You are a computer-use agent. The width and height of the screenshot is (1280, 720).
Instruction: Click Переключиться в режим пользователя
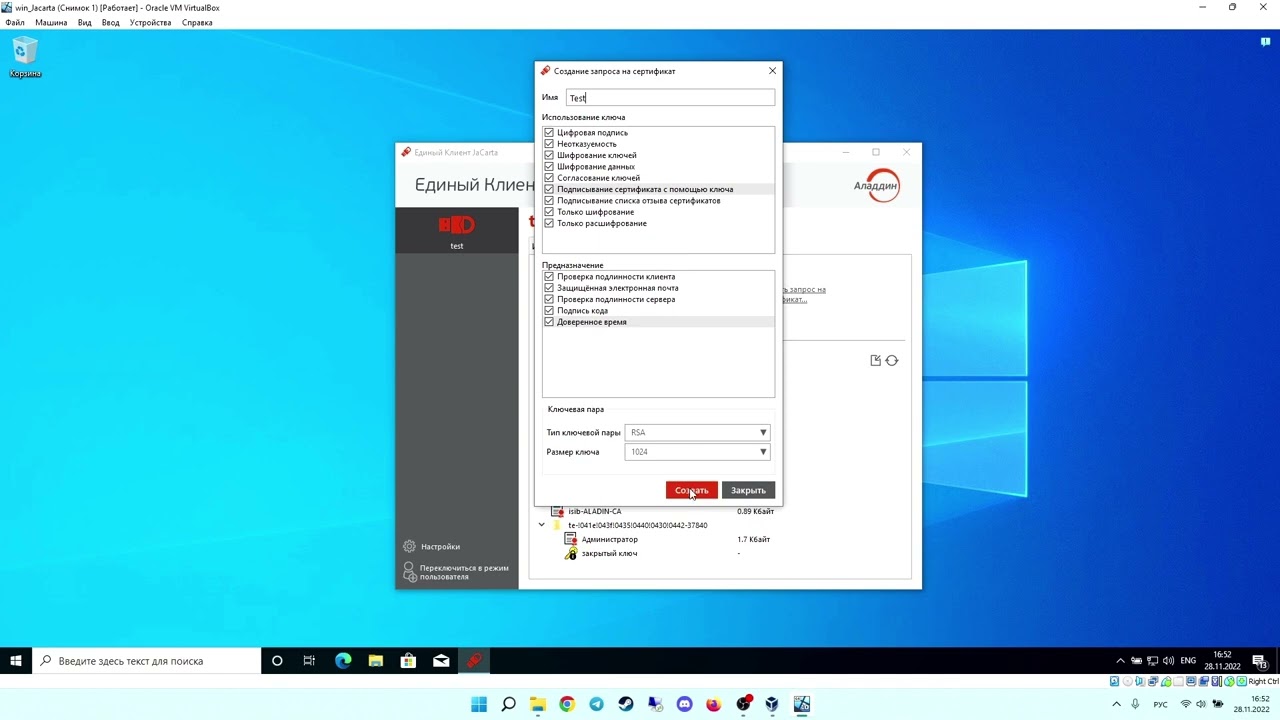click(x=456, y=572)
